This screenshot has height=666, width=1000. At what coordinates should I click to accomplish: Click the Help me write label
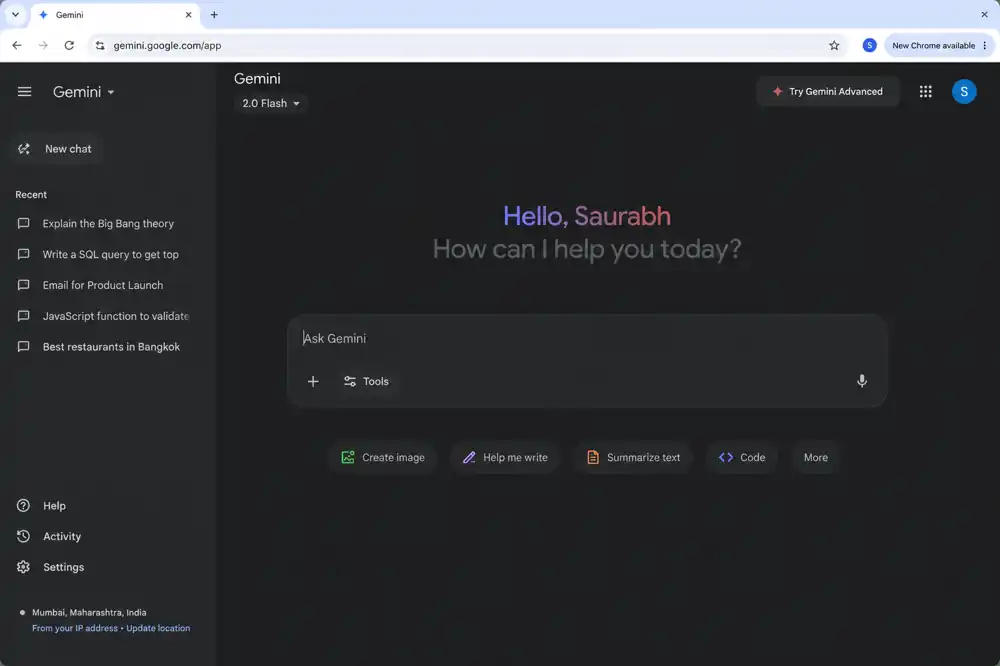[515, 457]
